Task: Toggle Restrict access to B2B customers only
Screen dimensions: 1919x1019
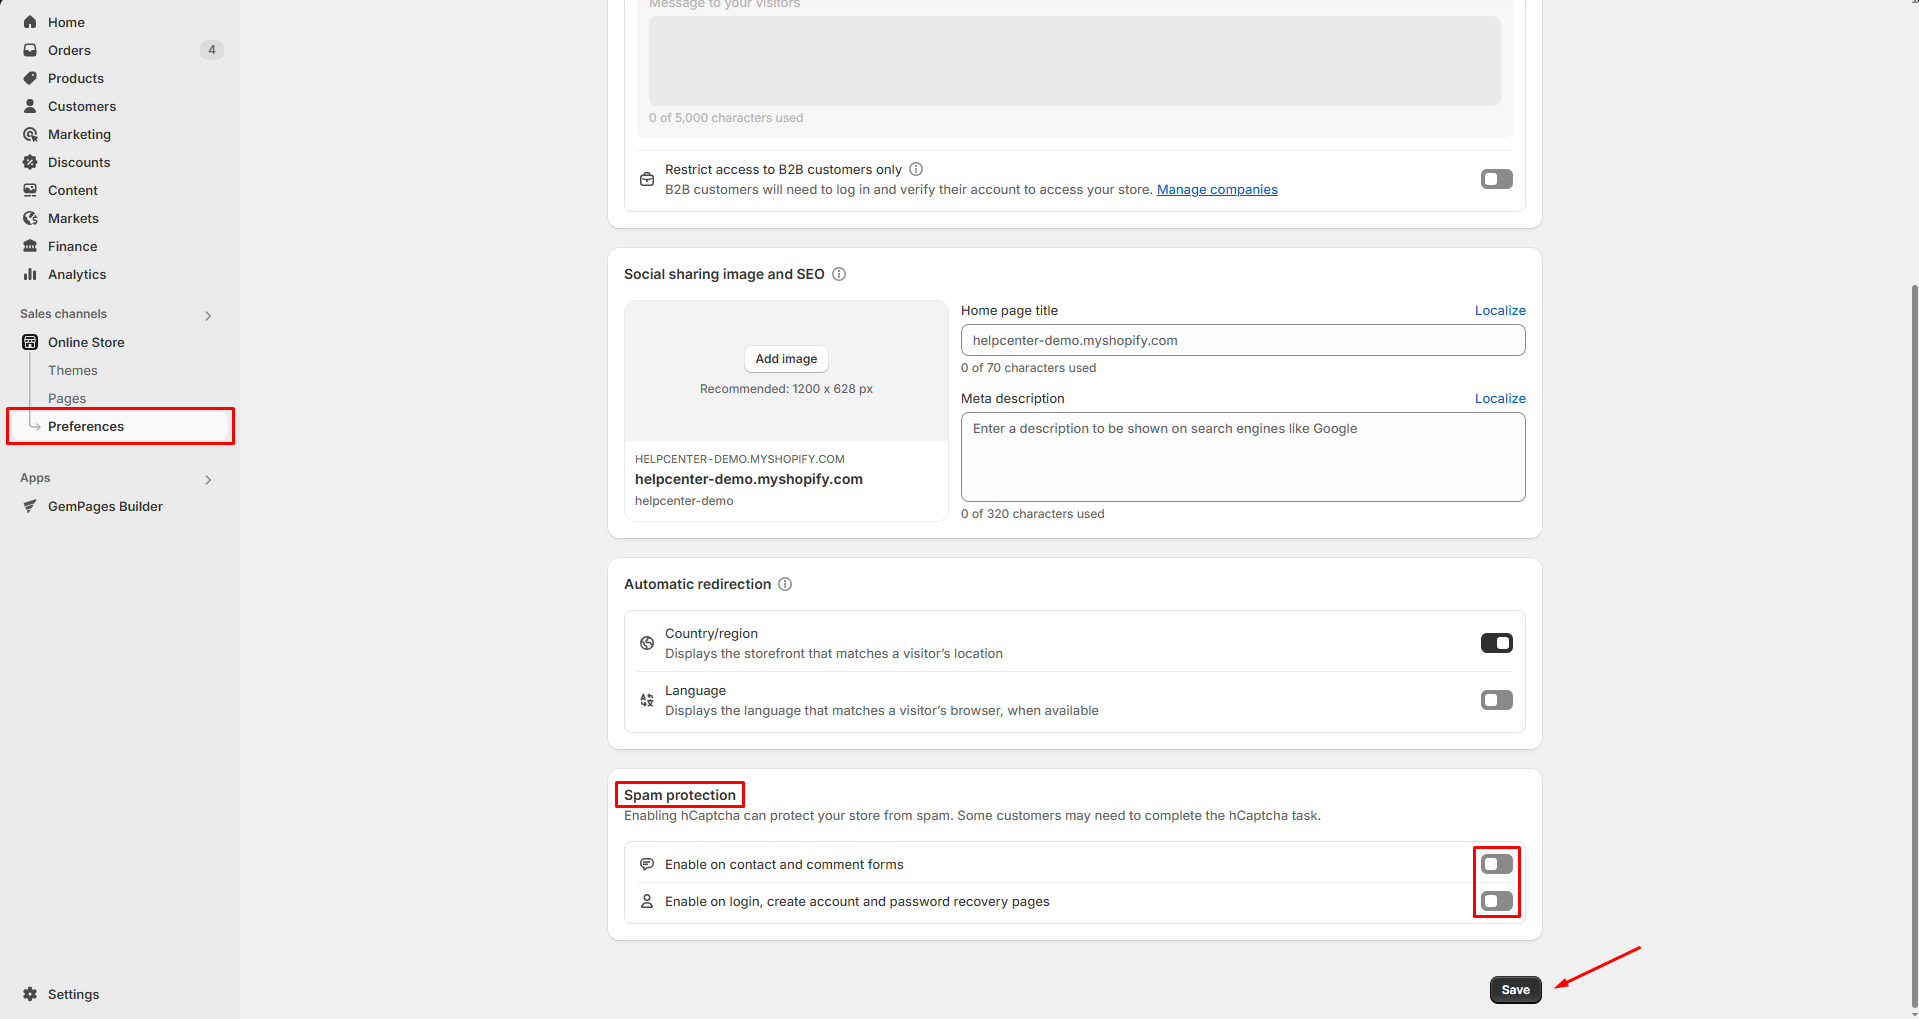Action: [x=1497, y=179]
